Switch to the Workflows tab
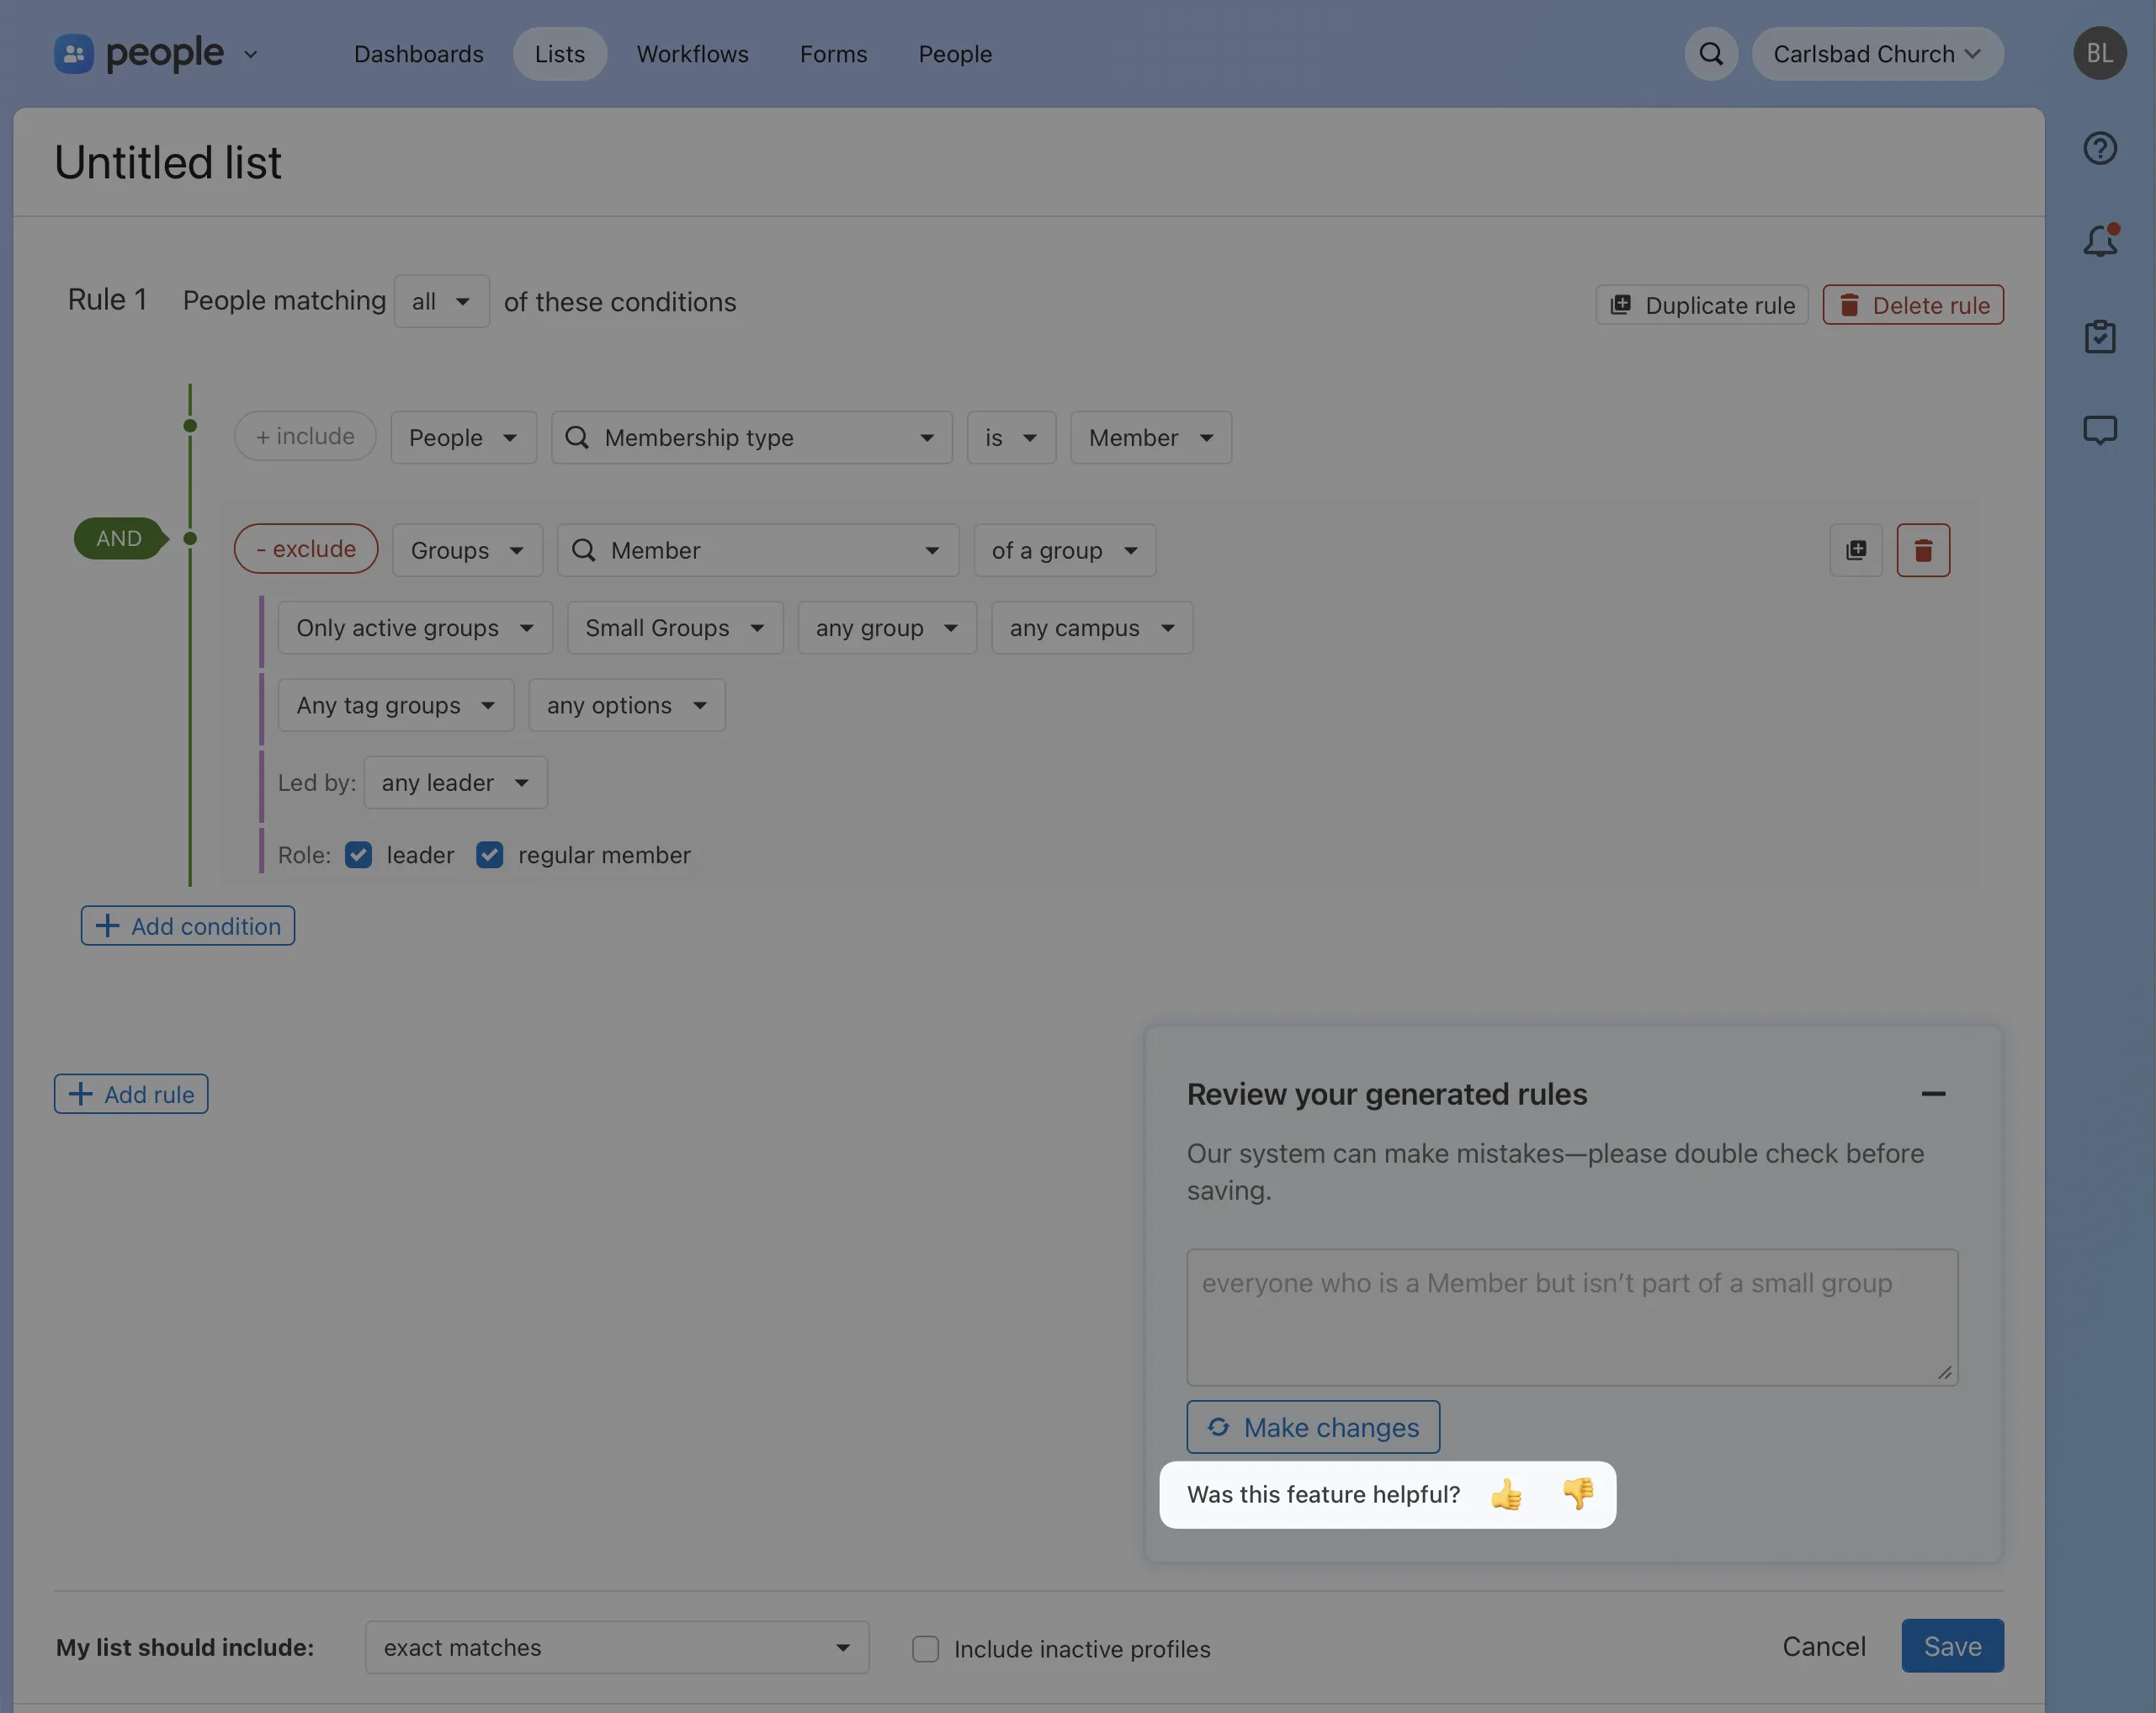 coord(692,54)
